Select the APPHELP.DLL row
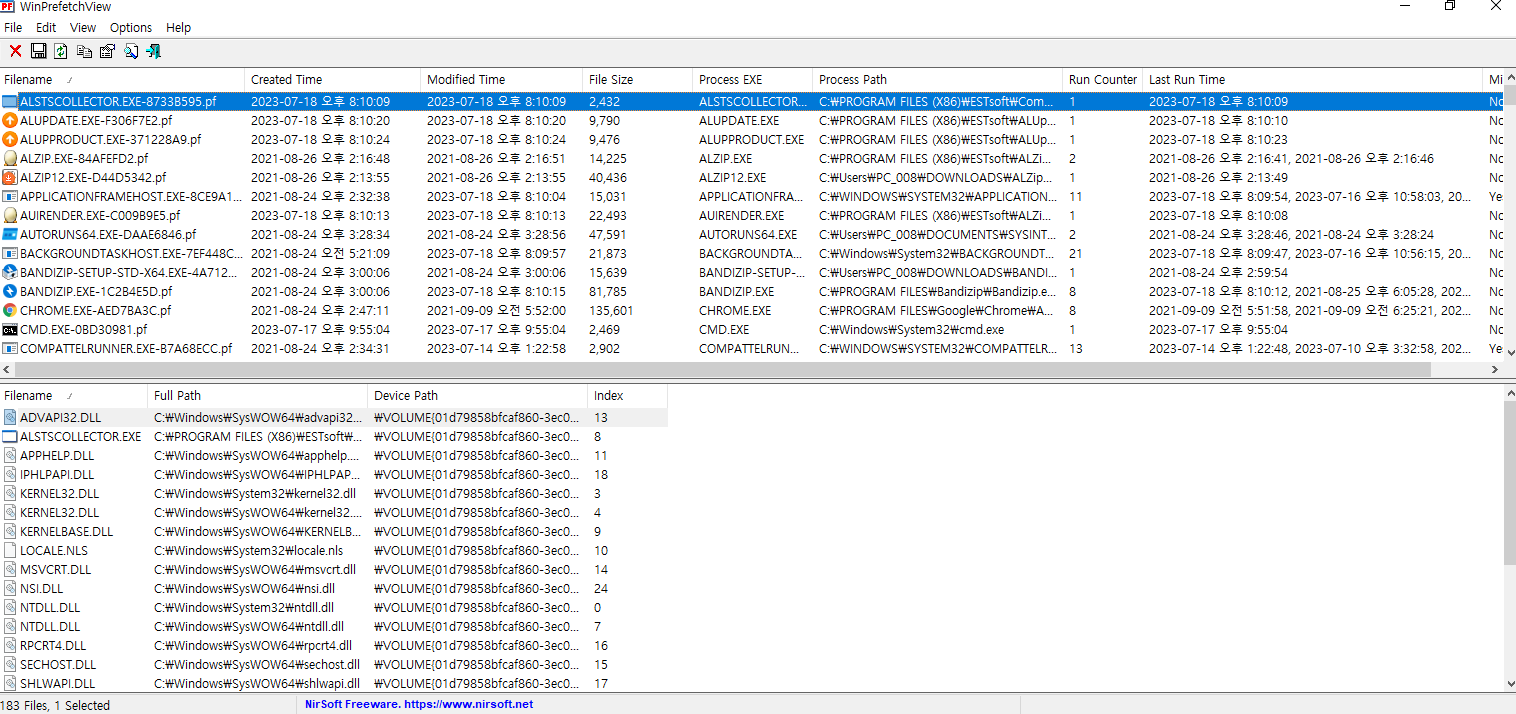1516x714 pixels. (334, 456)
